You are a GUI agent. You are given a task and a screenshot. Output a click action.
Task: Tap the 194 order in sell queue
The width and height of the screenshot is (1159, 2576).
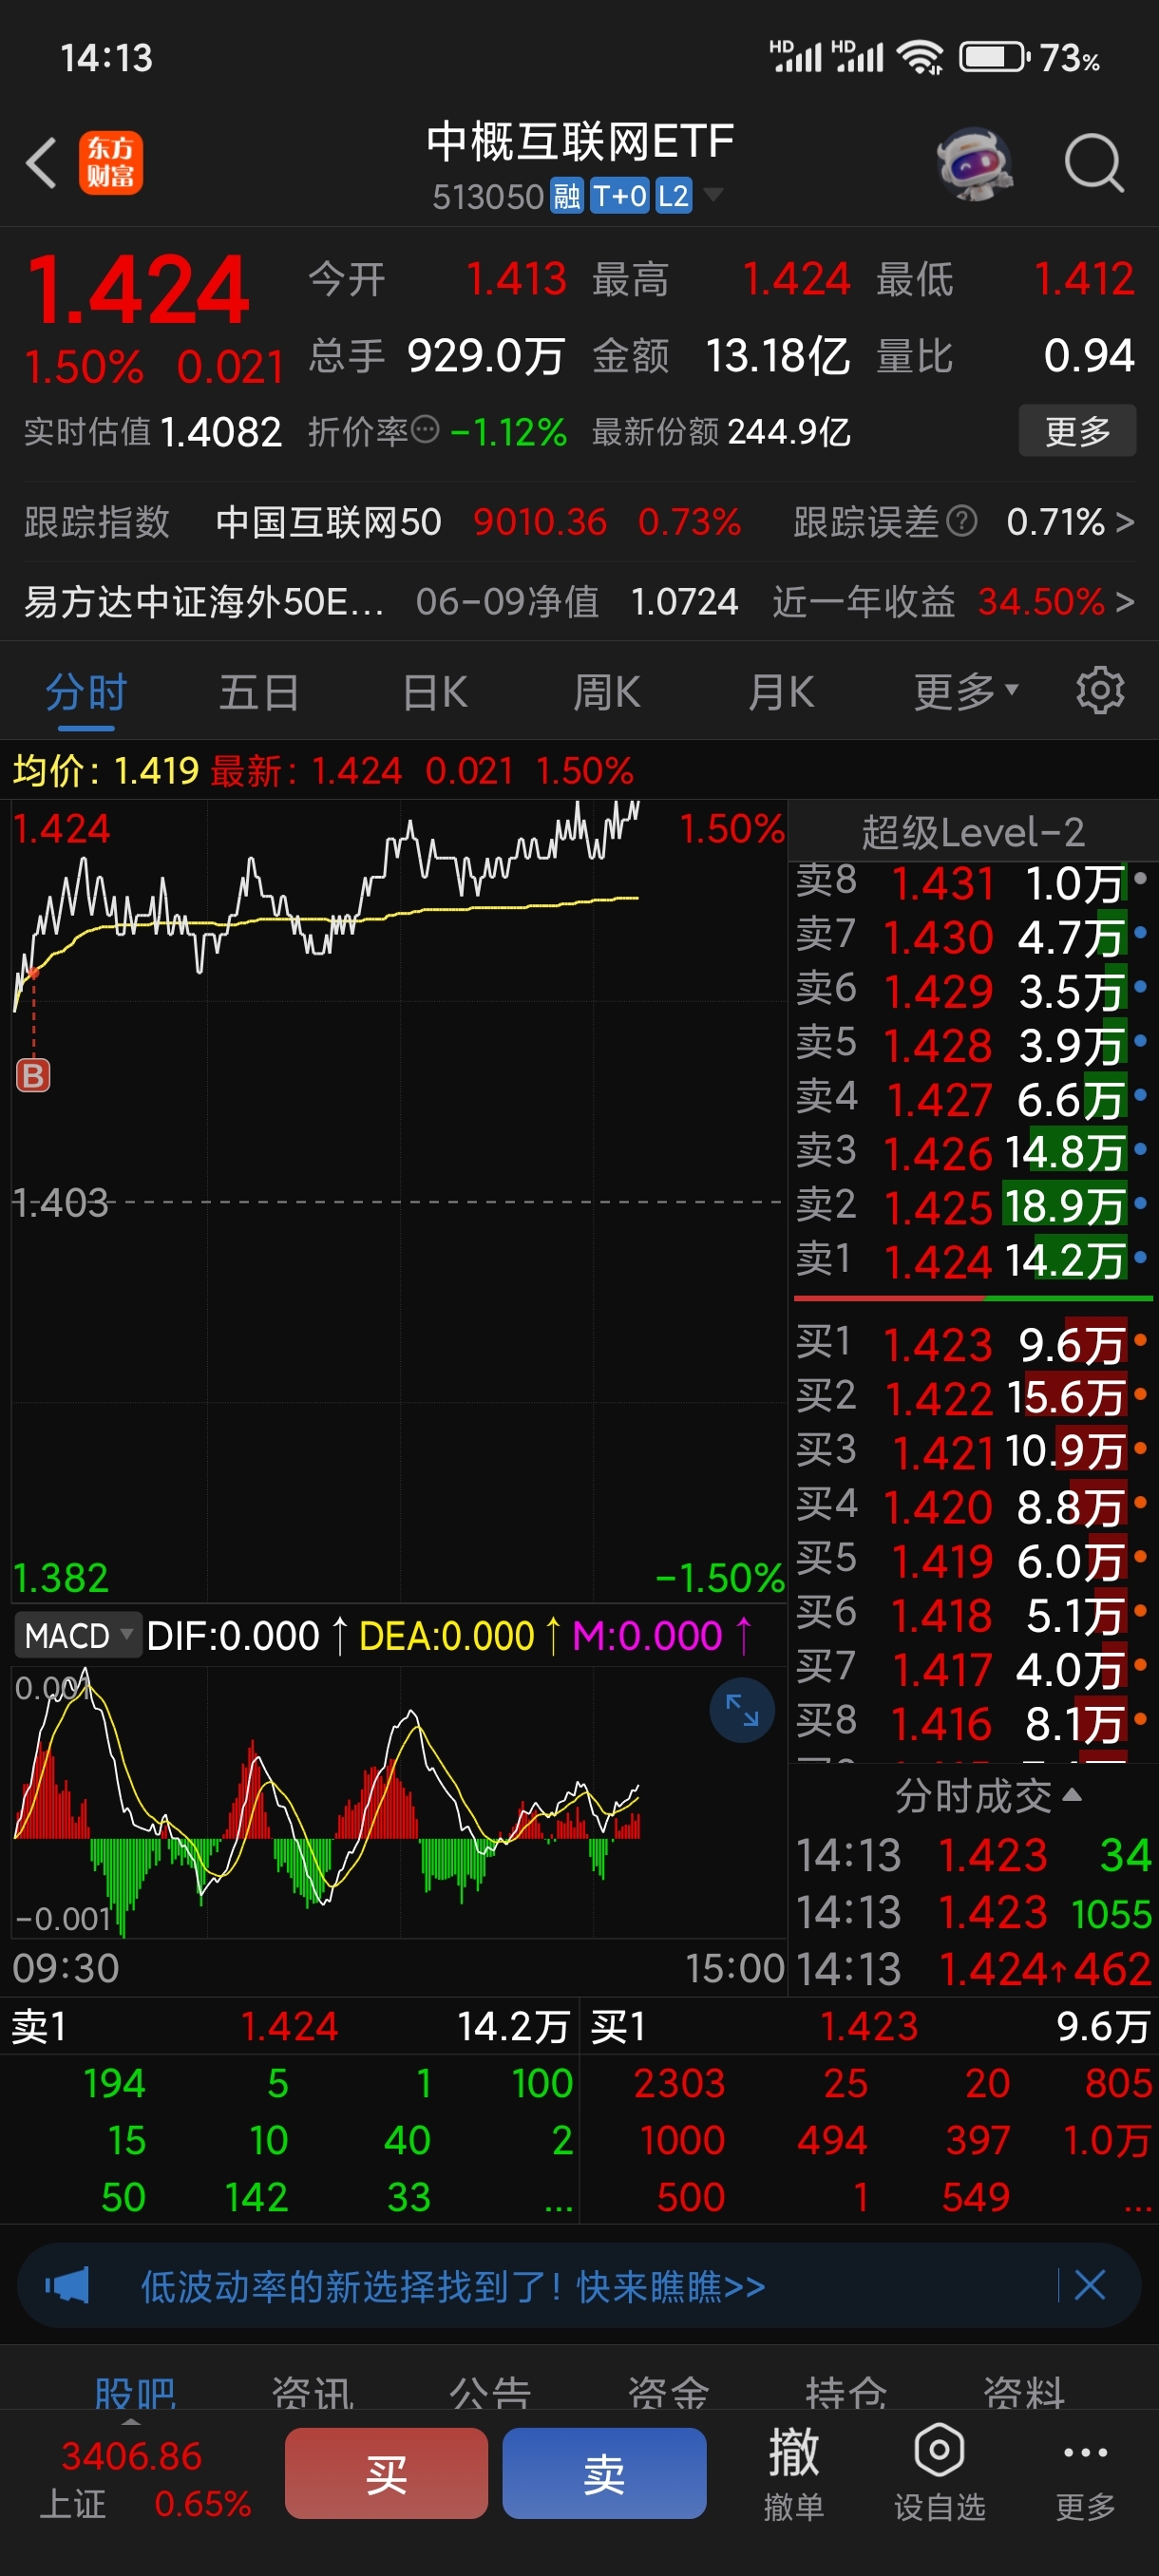pos(114,2083)
